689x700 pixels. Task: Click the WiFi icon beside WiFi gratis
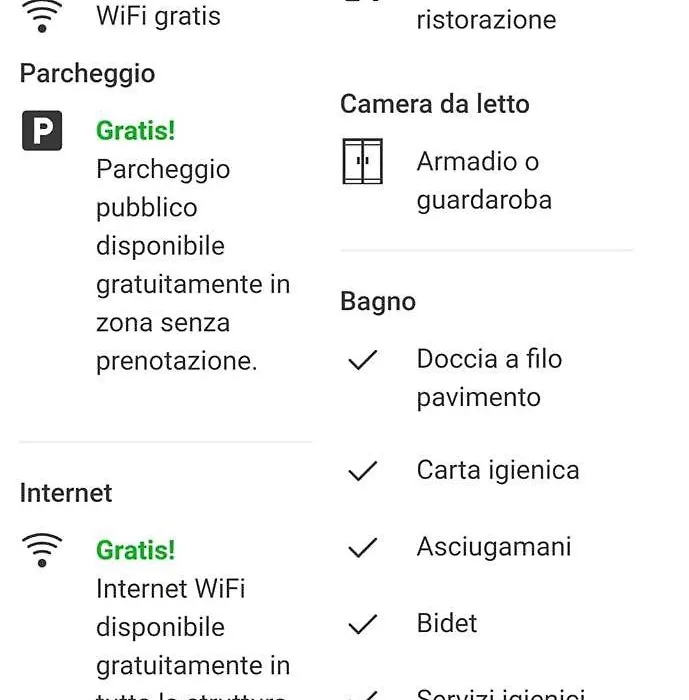tap(42, 16)
